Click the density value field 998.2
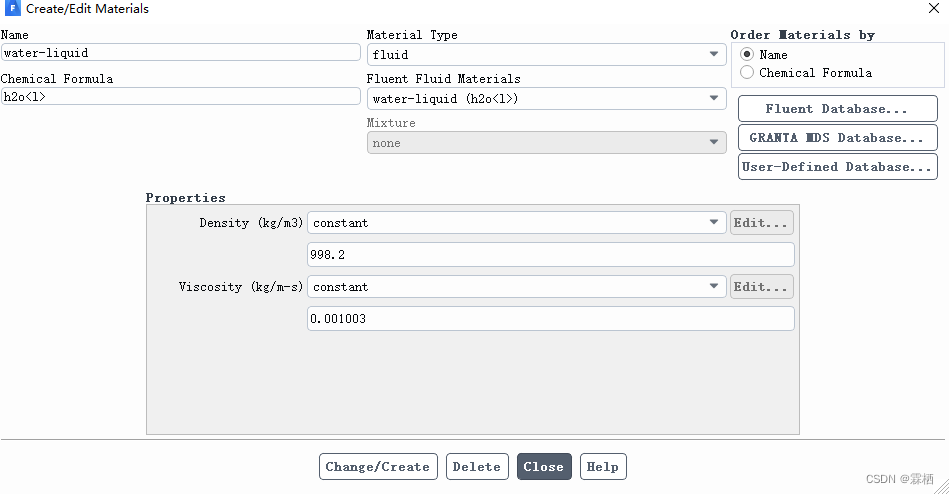 tap(550, 255)
